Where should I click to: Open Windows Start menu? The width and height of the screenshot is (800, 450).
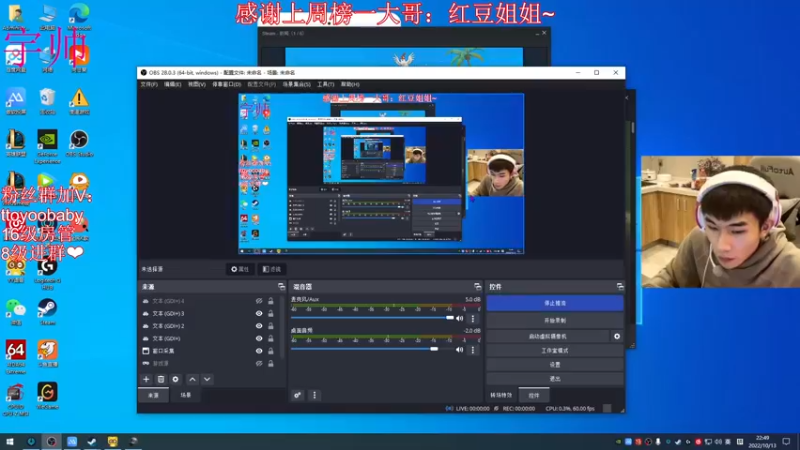point(10,441)
